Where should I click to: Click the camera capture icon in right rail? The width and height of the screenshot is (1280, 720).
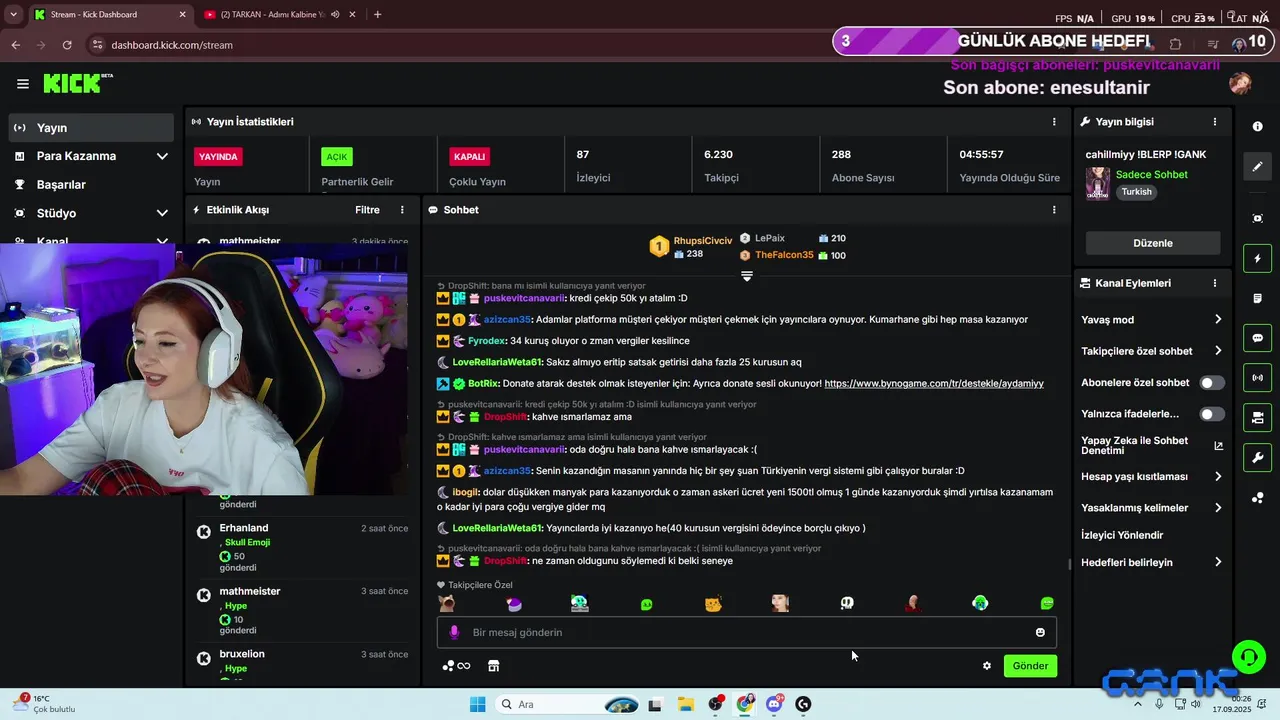pos(1258,218)
